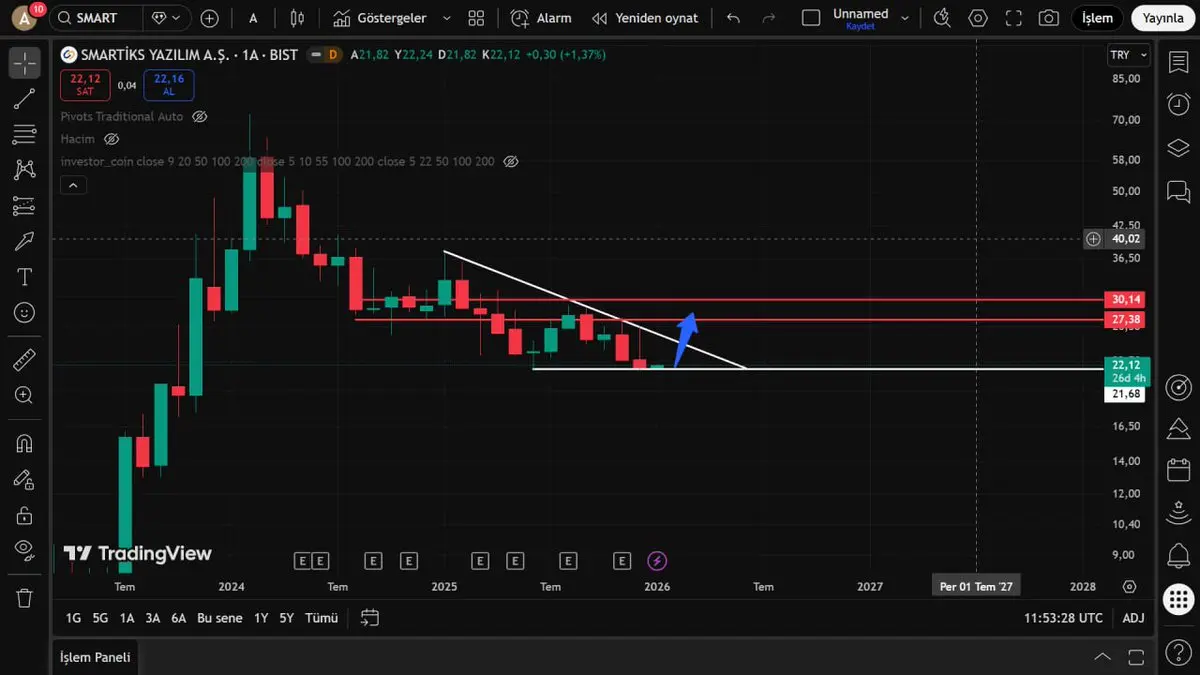Select the Bu sene date range

click(x=220, y=618)
